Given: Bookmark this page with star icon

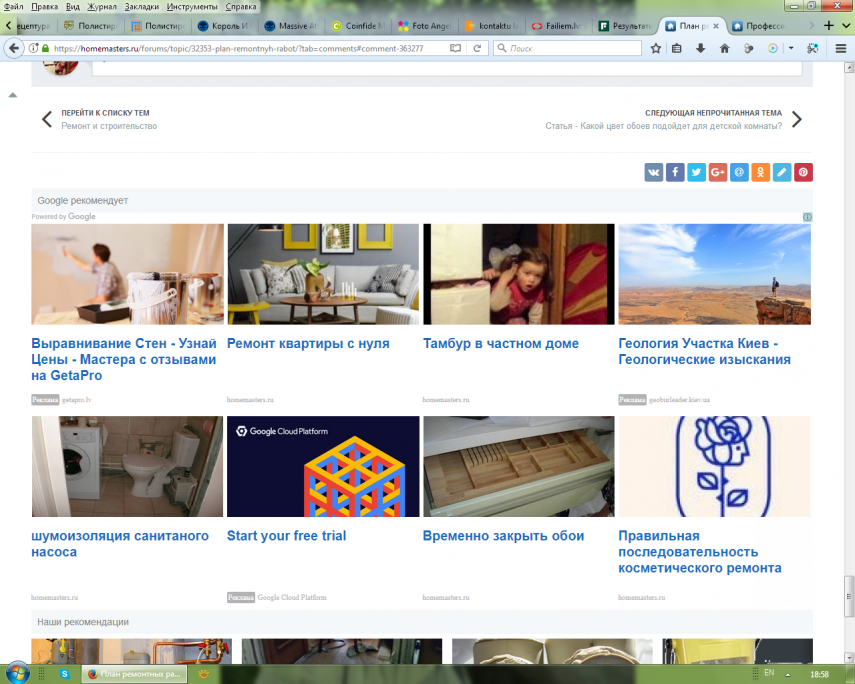Looking at the screenshot, I should pyautogui.click(x=656, y=48).
